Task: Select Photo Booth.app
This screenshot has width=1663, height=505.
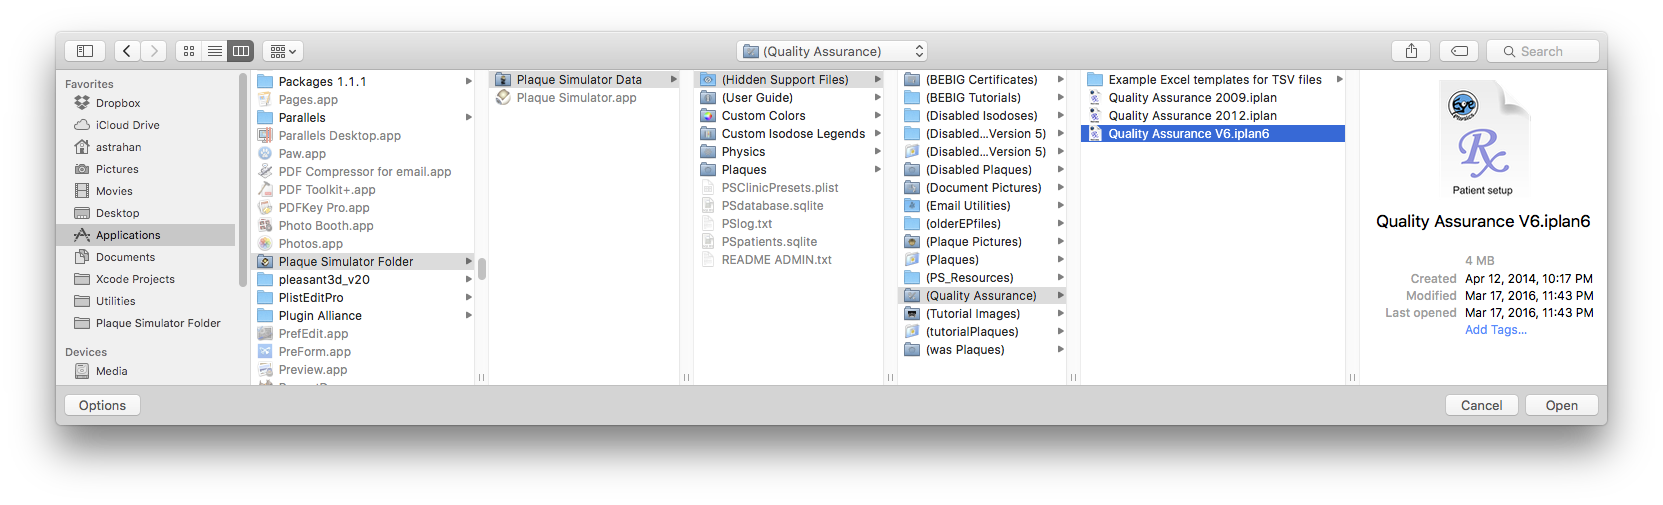Action: click(x=326, y=226)
